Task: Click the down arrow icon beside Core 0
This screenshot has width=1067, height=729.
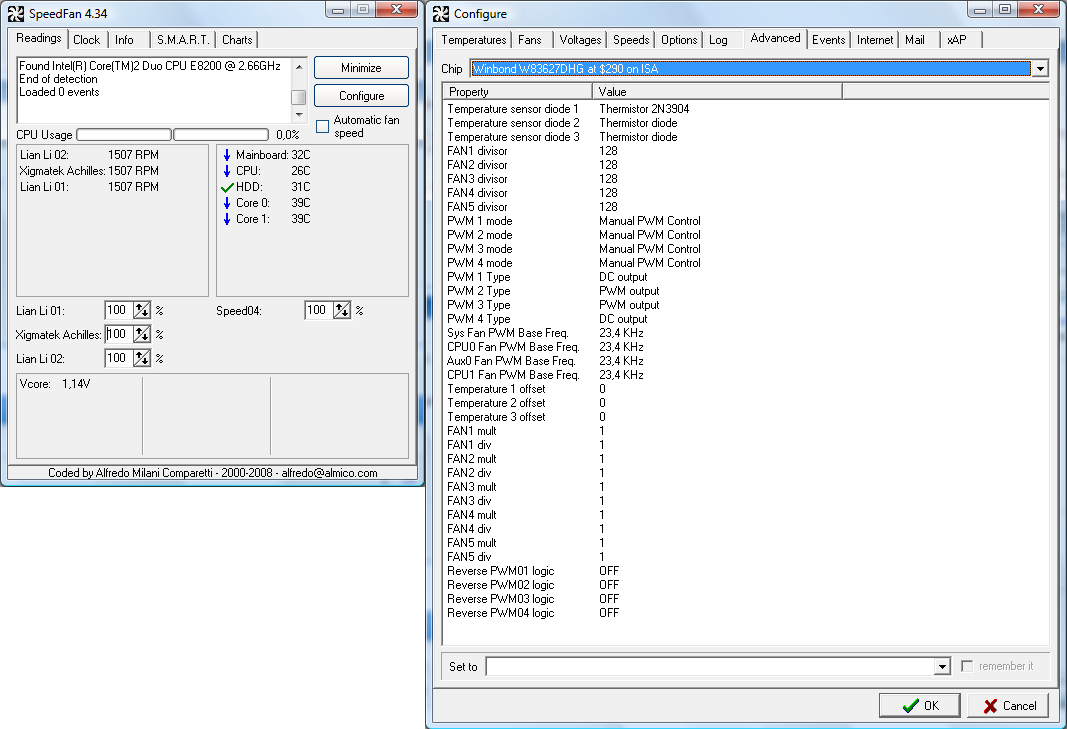Action: [x=227, y=203]
